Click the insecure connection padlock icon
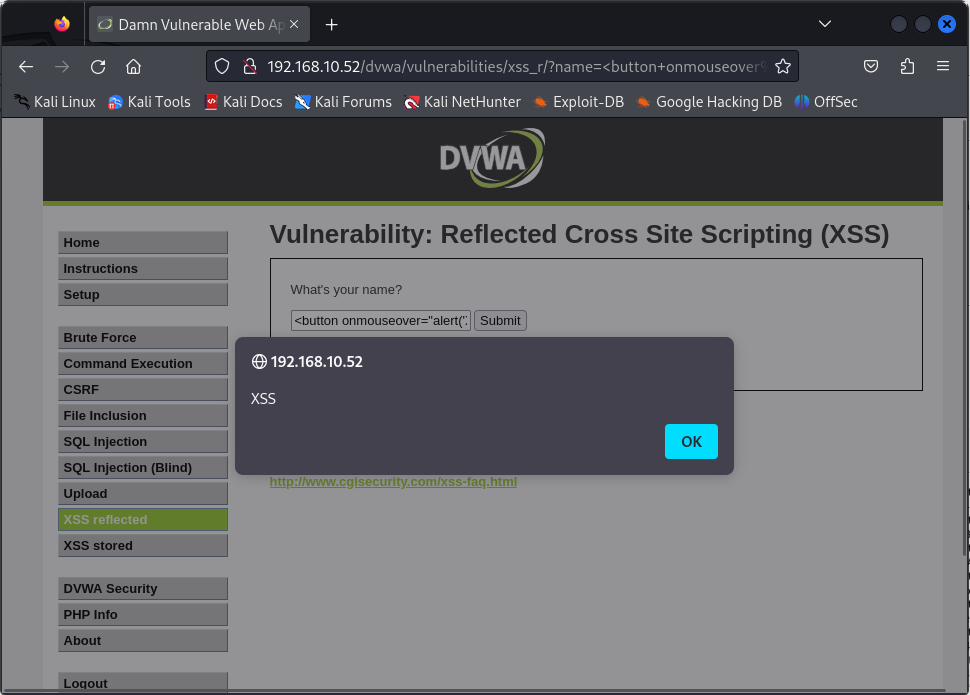This screenshot has height=695, width=970. pyautogui.click(x=250, y=66)
